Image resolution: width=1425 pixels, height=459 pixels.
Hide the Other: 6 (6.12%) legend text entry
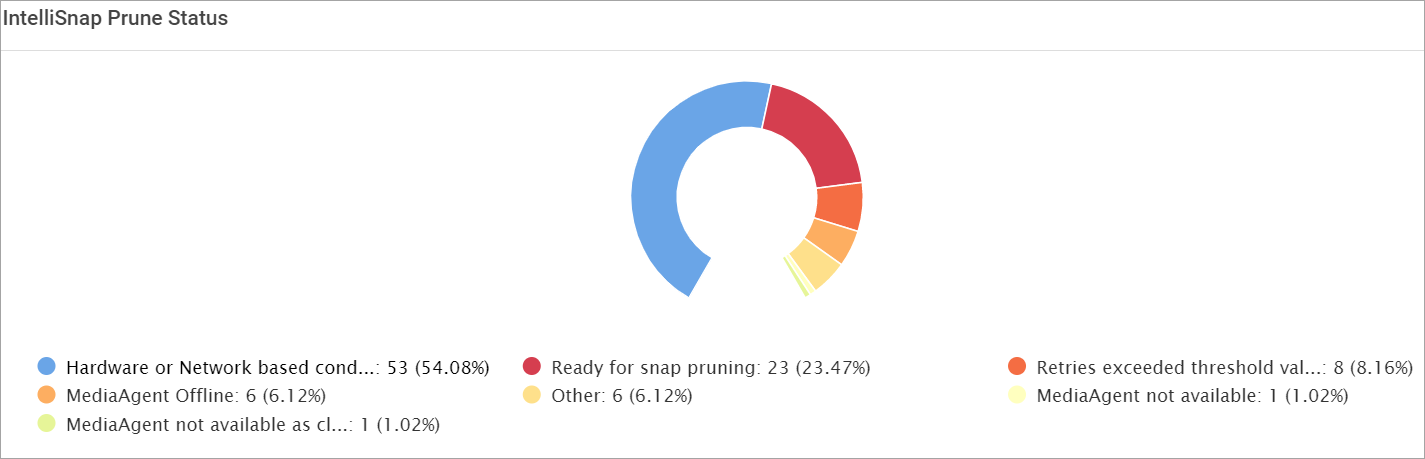tap(621, 396)
